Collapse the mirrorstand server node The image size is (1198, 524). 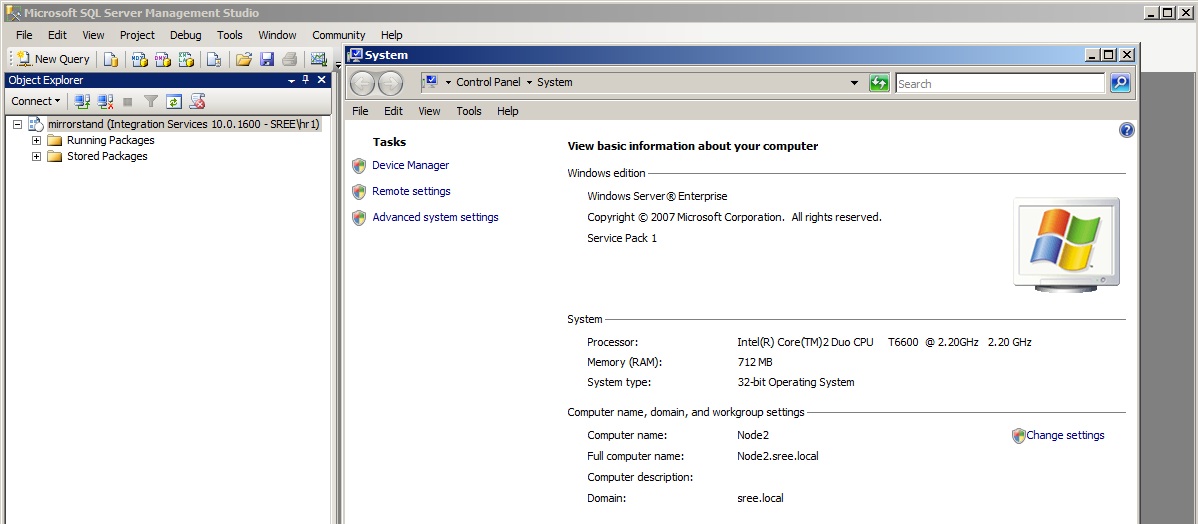(x=18, y=125)
